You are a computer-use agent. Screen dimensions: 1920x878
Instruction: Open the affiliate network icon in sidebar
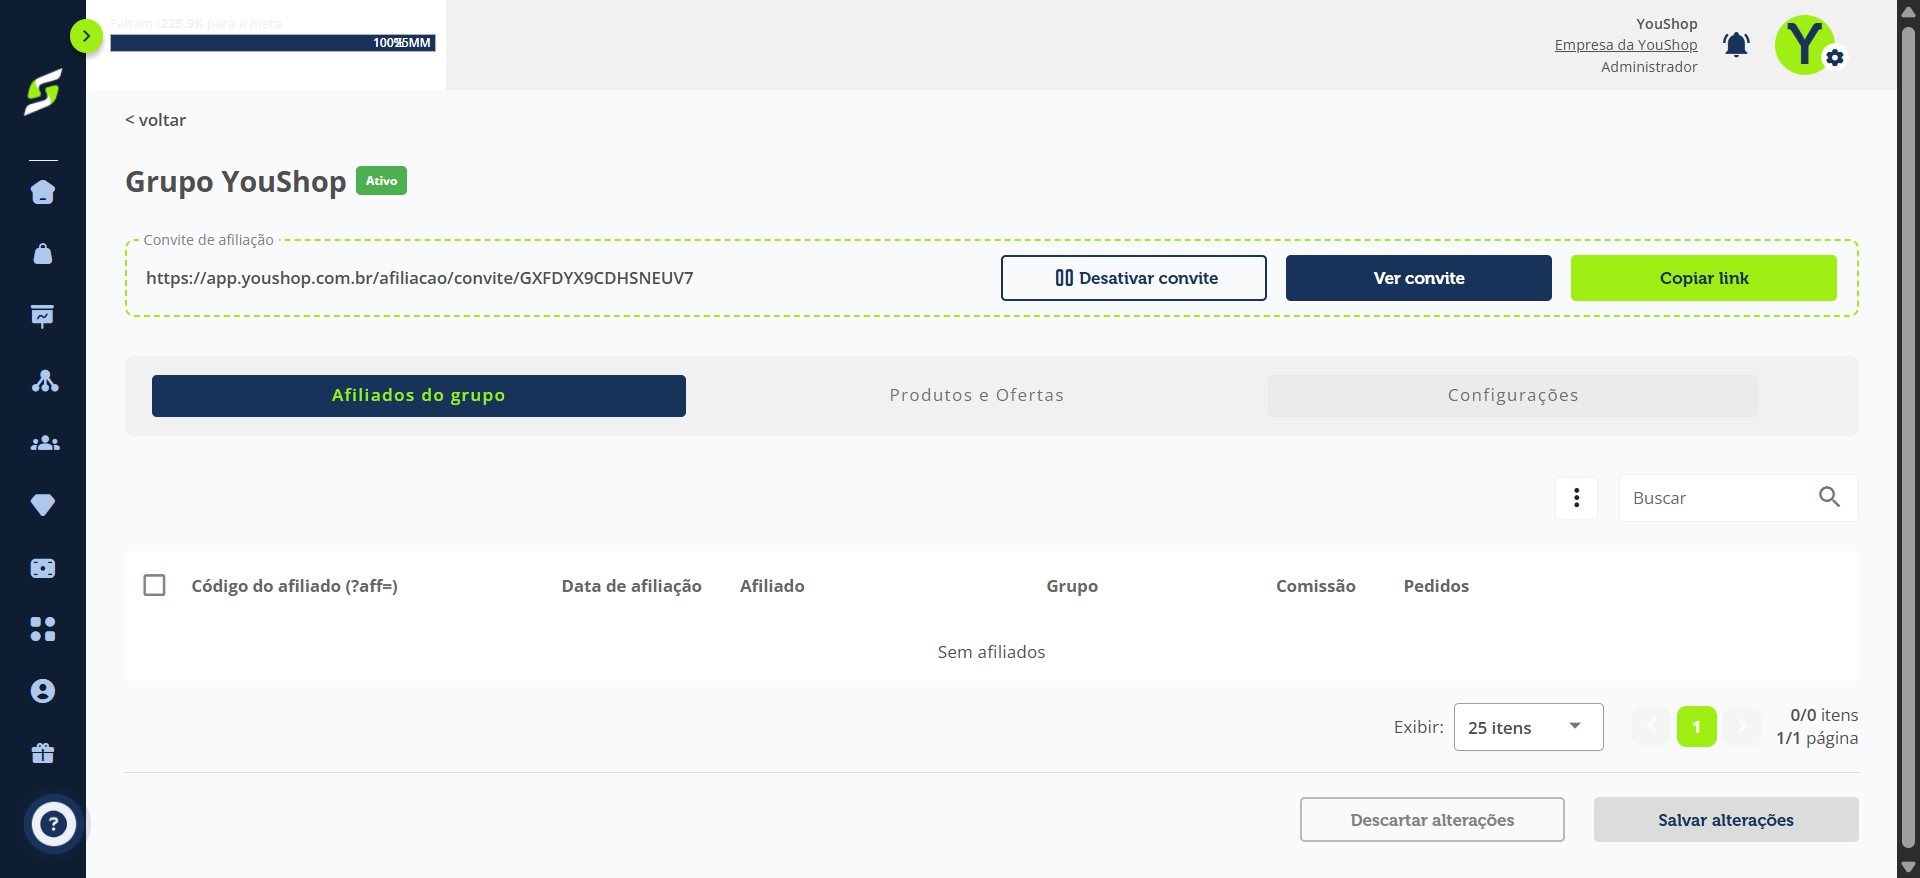click(x=45, y=381)
